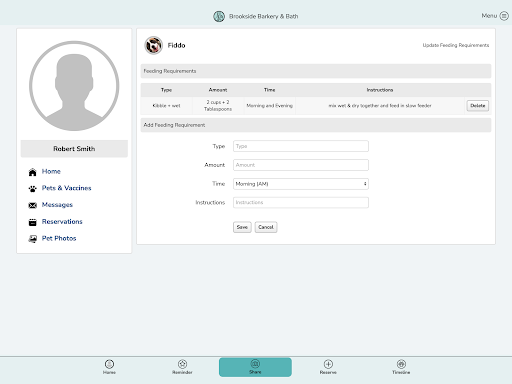512x384 pixels.
Task: Focus the Instructions input field
Action: pos(301,202)
